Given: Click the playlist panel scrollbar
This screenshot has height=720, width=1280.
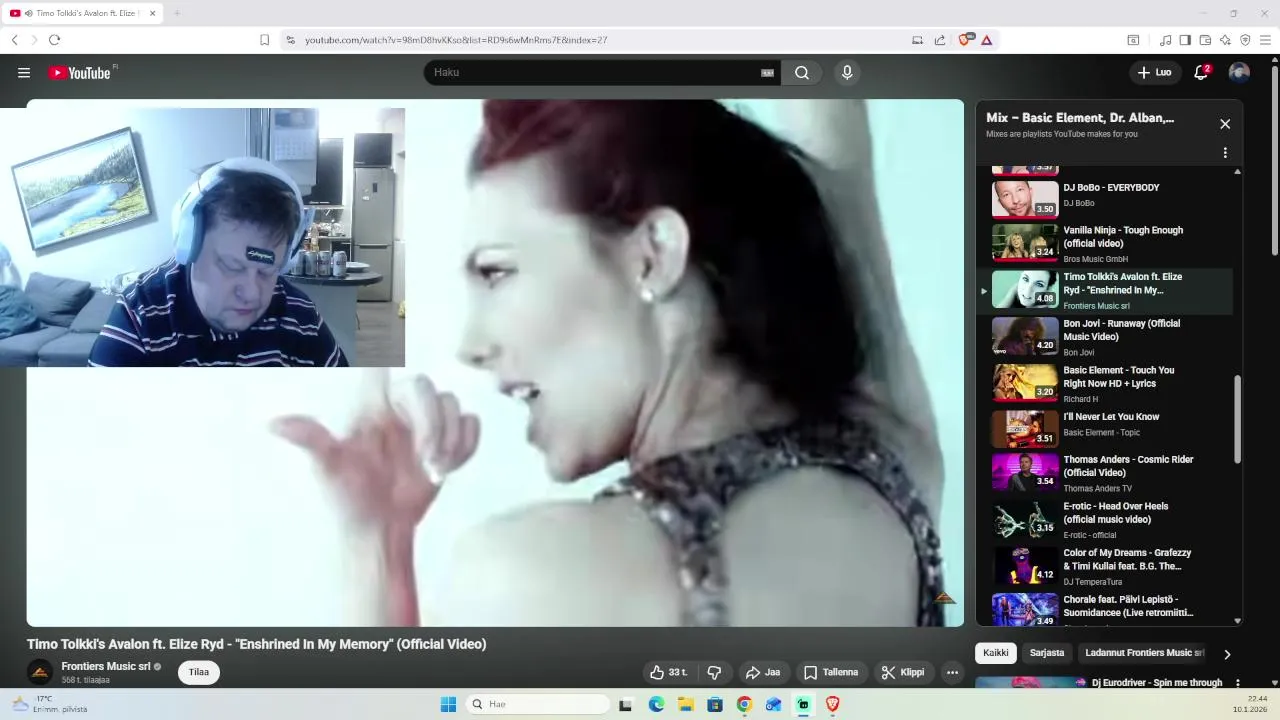Looking at the screenshot, I should coord(1237,419).
